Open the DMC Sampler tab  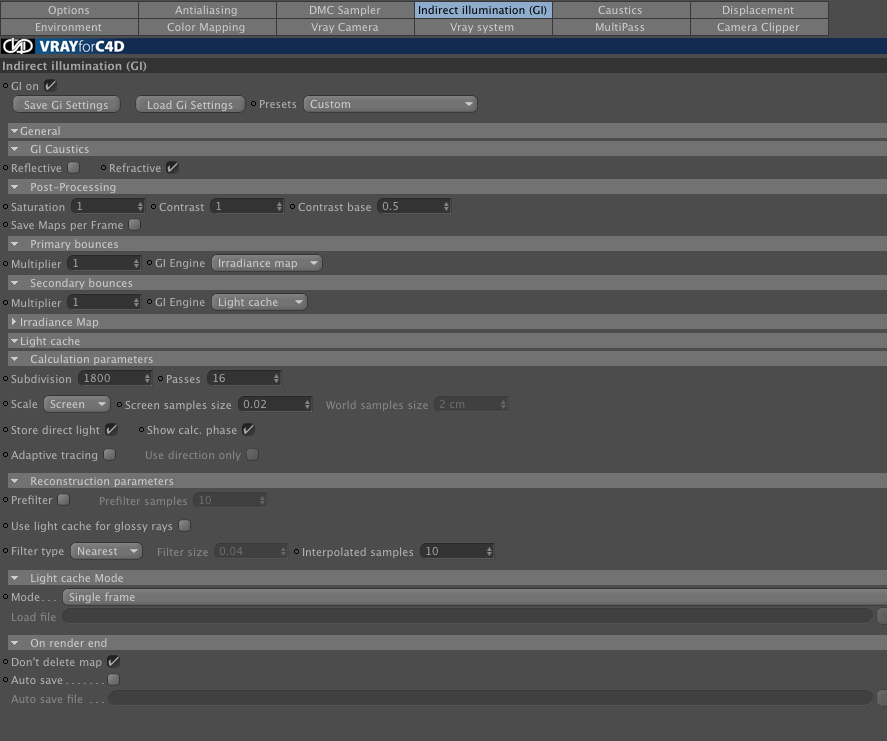click(x=345, y=10)
